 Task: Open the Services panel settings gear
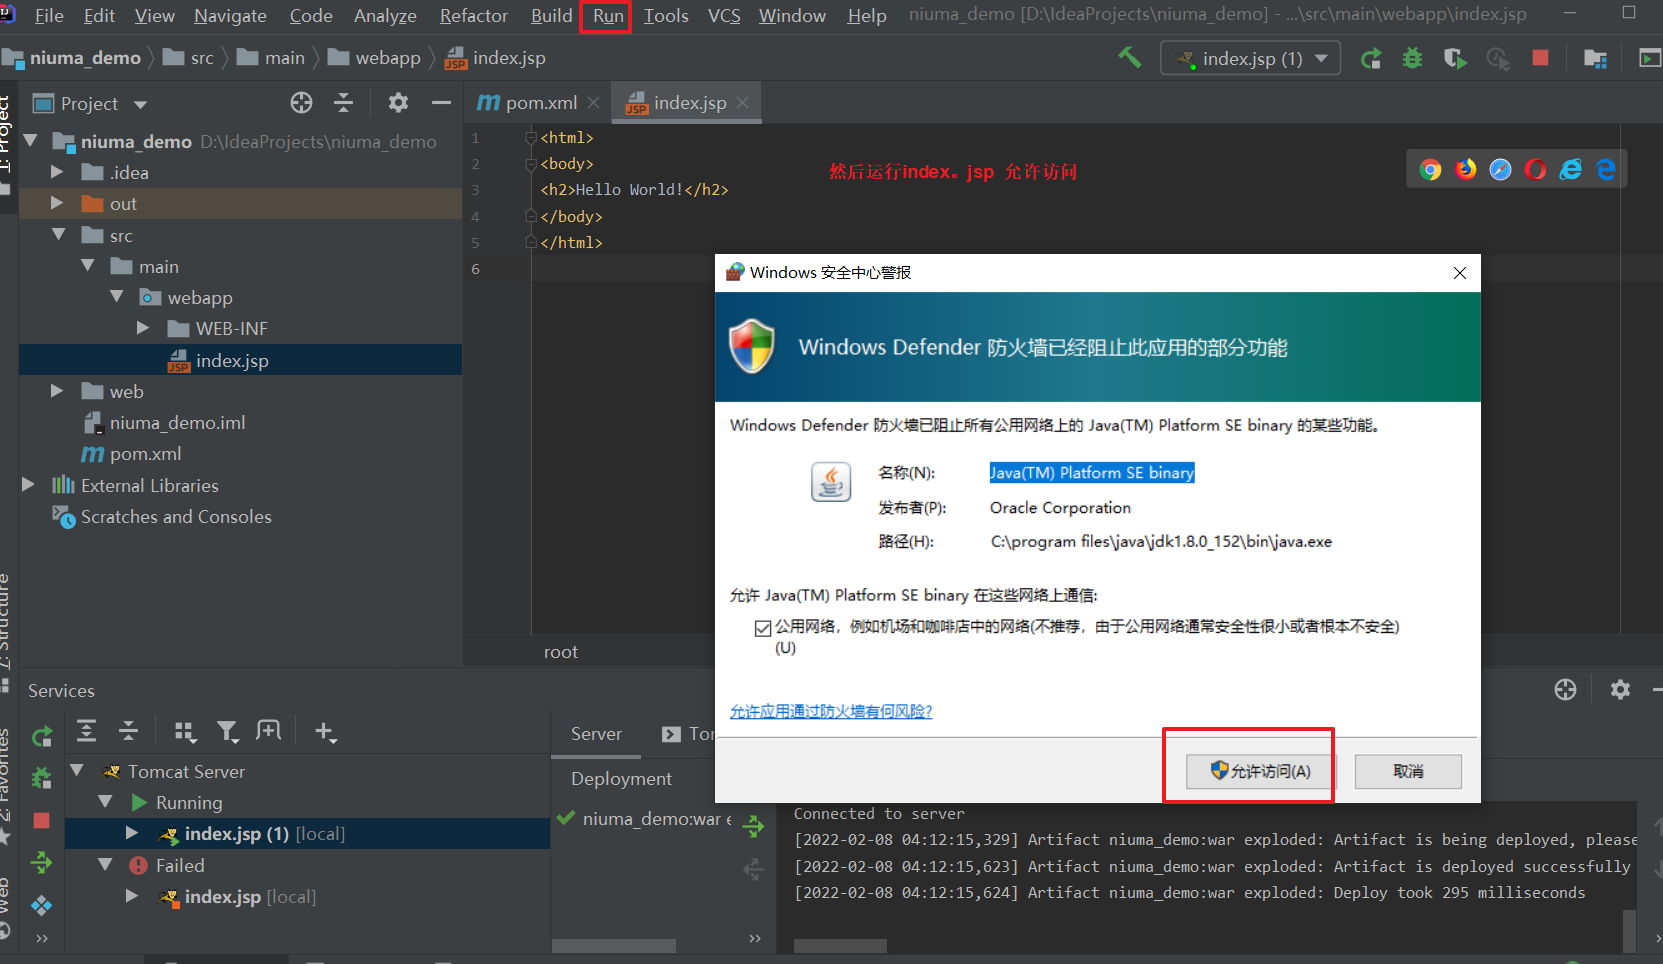pos(1620,689)
